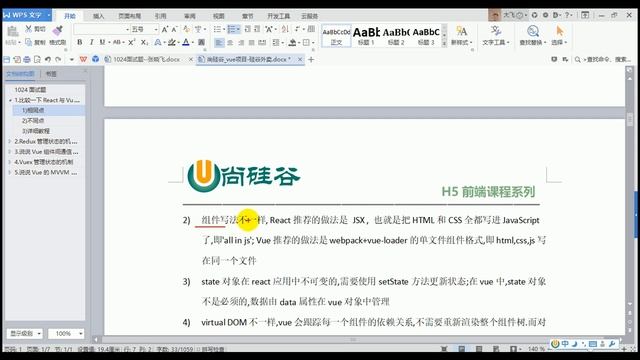640x360 pixels.
Task: Click the search command field
Action: click(603, 60)
